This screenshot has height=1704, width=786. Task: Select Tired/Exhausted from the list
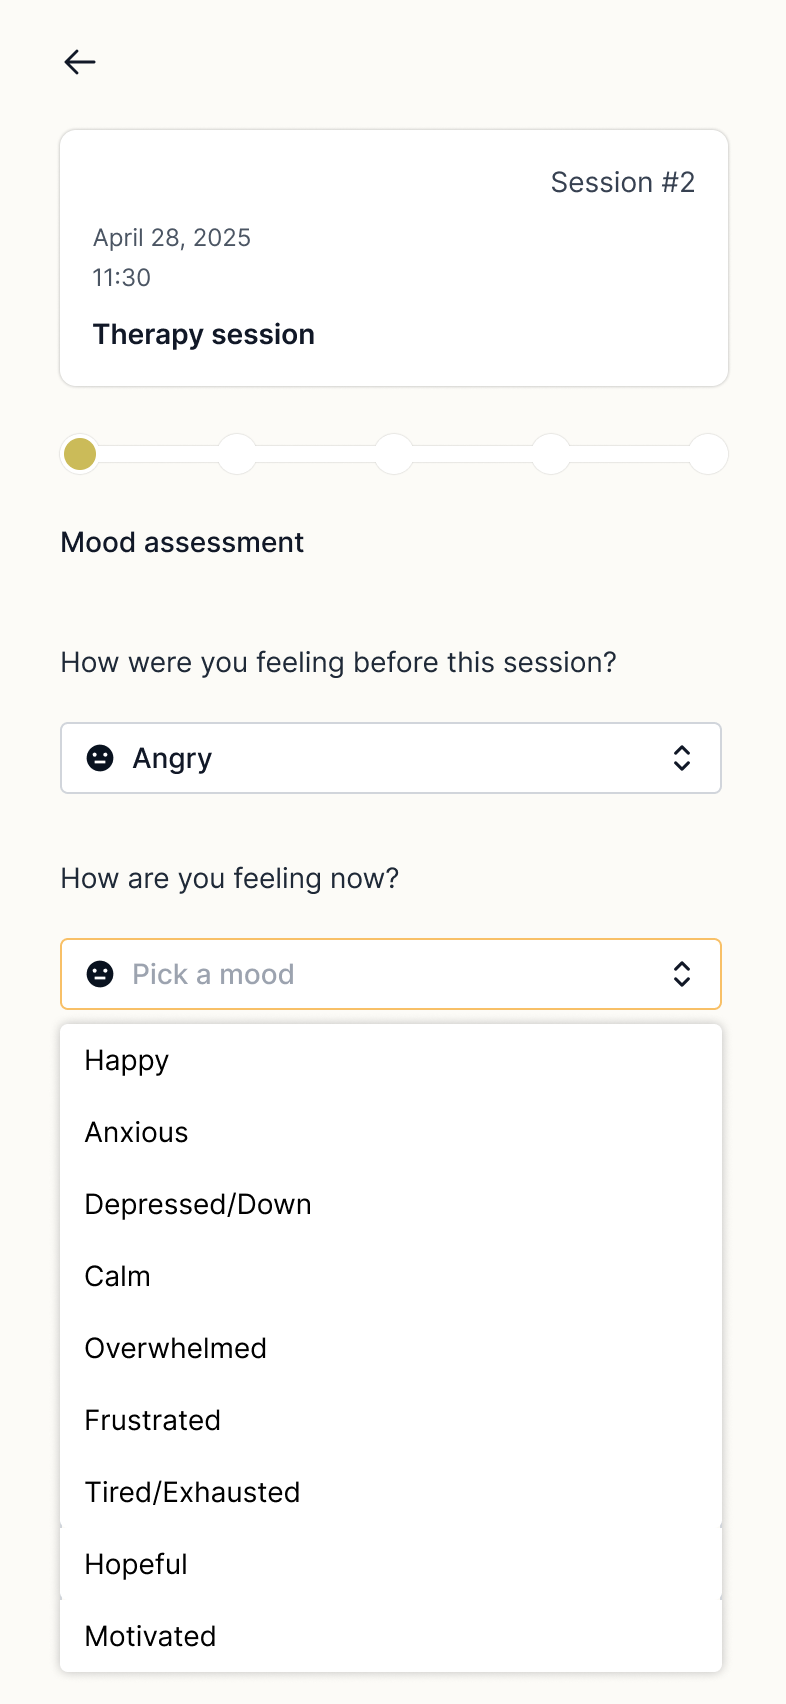(x=192, y=1492)
